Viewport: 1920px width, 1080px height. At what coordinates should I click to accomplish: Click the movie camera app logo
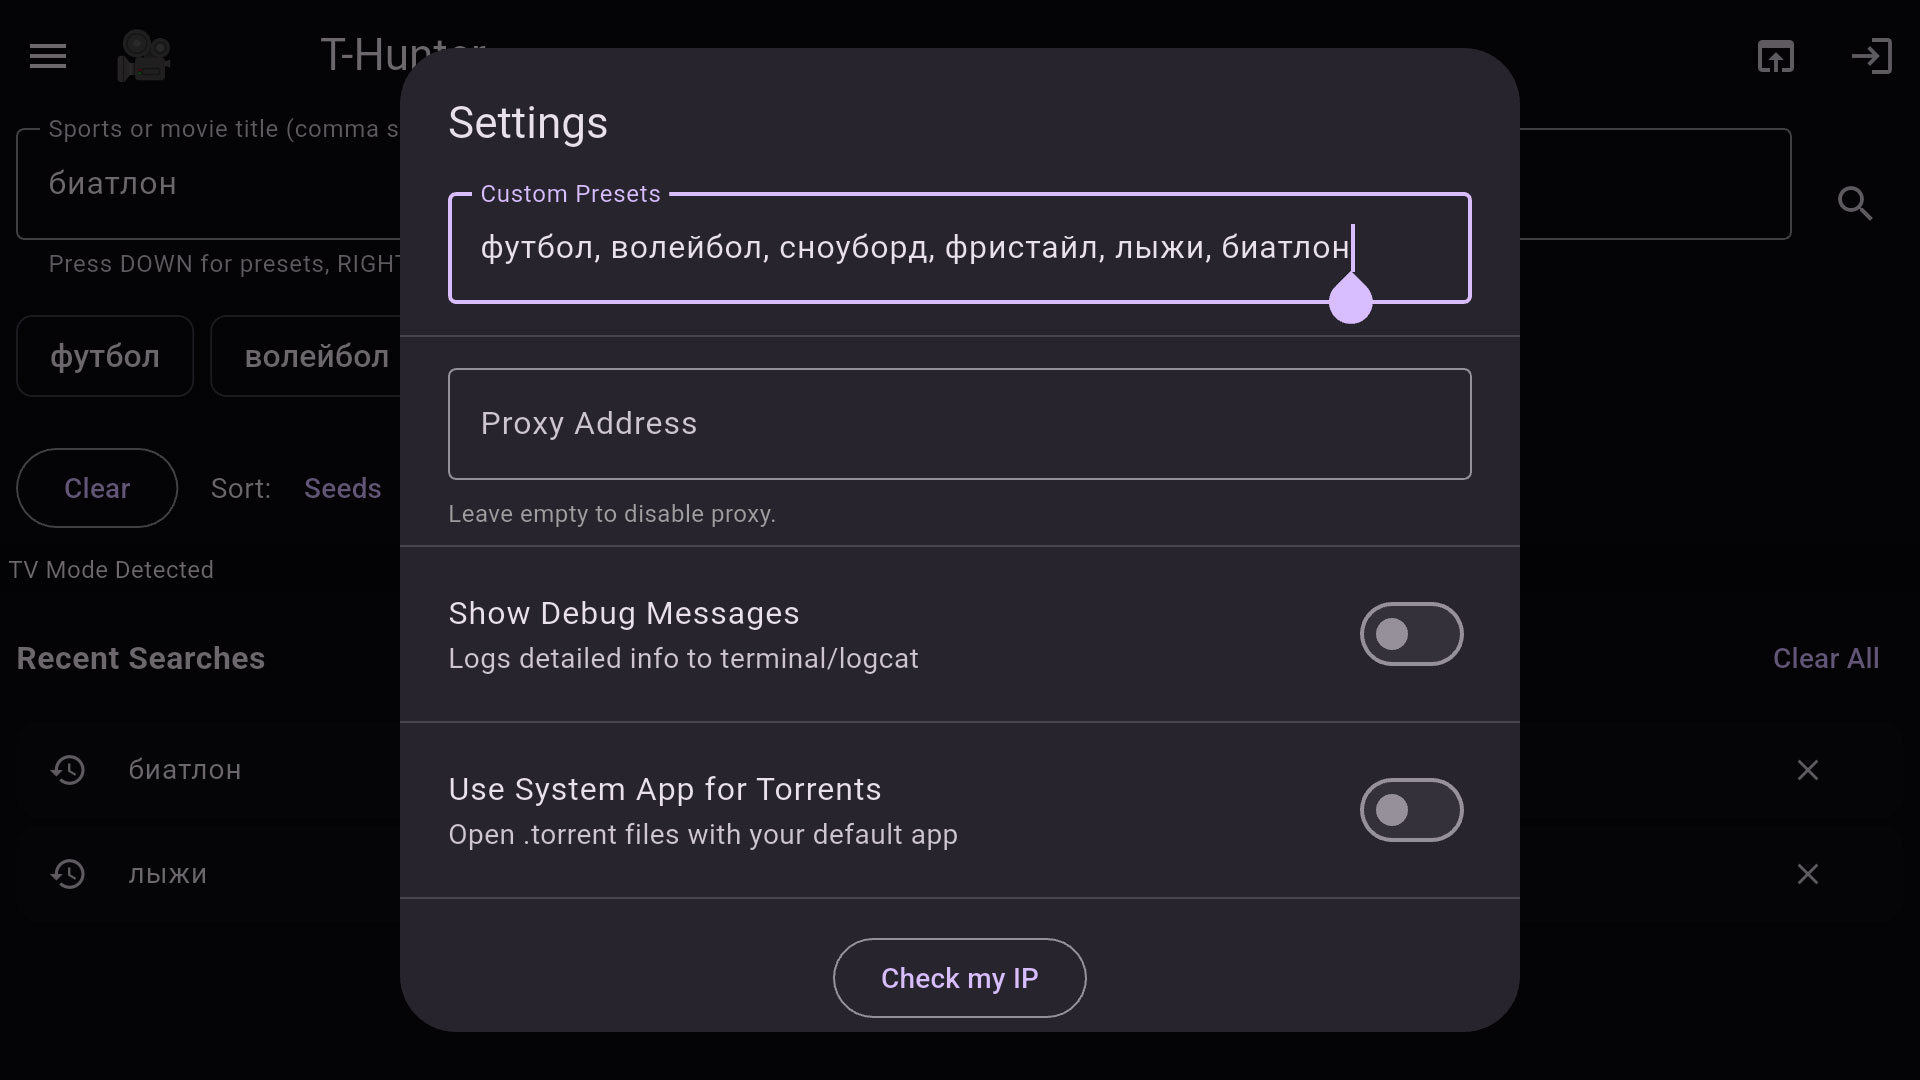pyautogui.click(x=144, y=56)
